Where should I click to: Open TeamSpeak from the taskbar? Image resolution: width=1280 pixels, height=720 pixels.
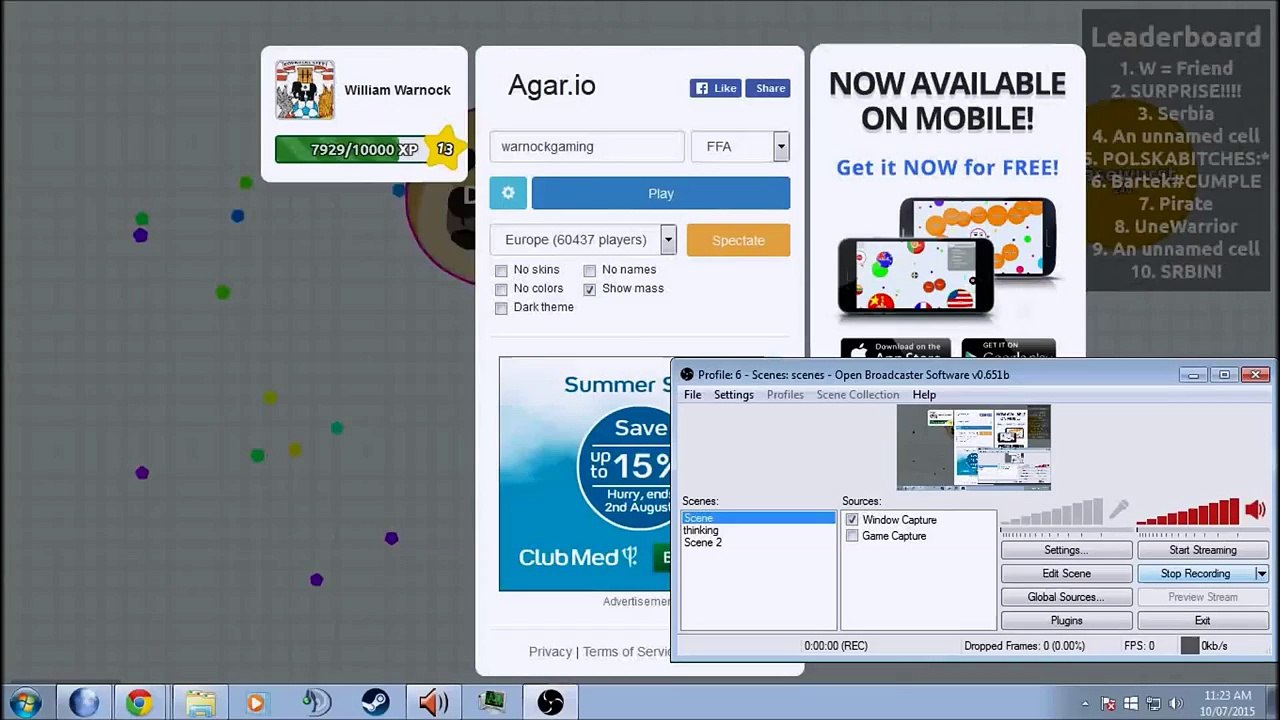316,703
